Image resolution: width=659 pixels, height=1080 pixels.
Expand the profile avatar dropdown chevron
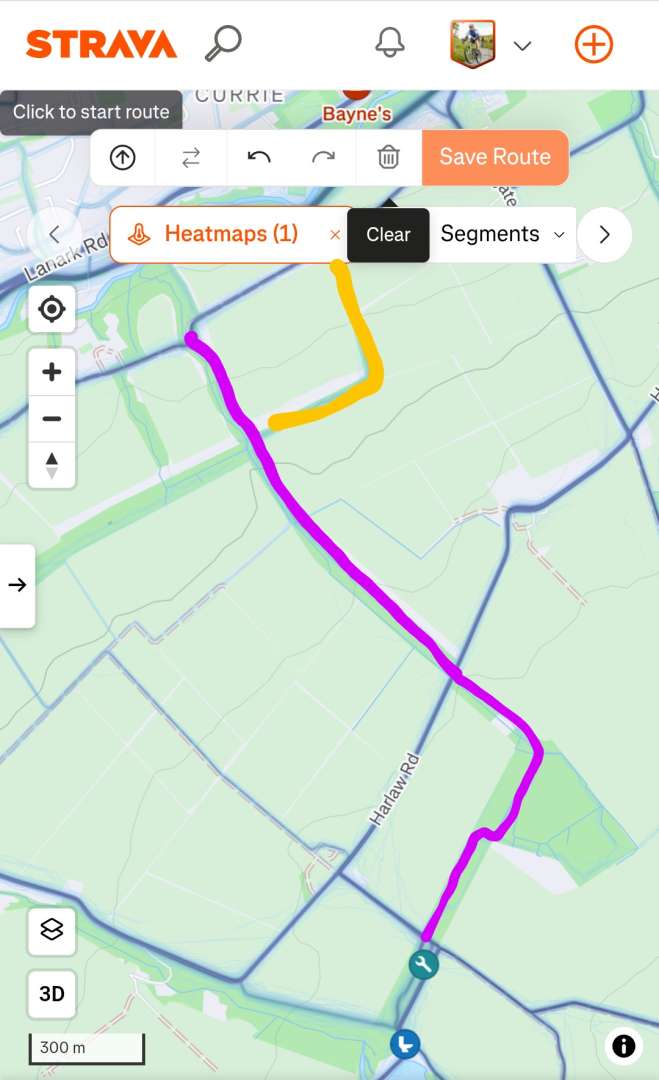[x=523, y=45]
